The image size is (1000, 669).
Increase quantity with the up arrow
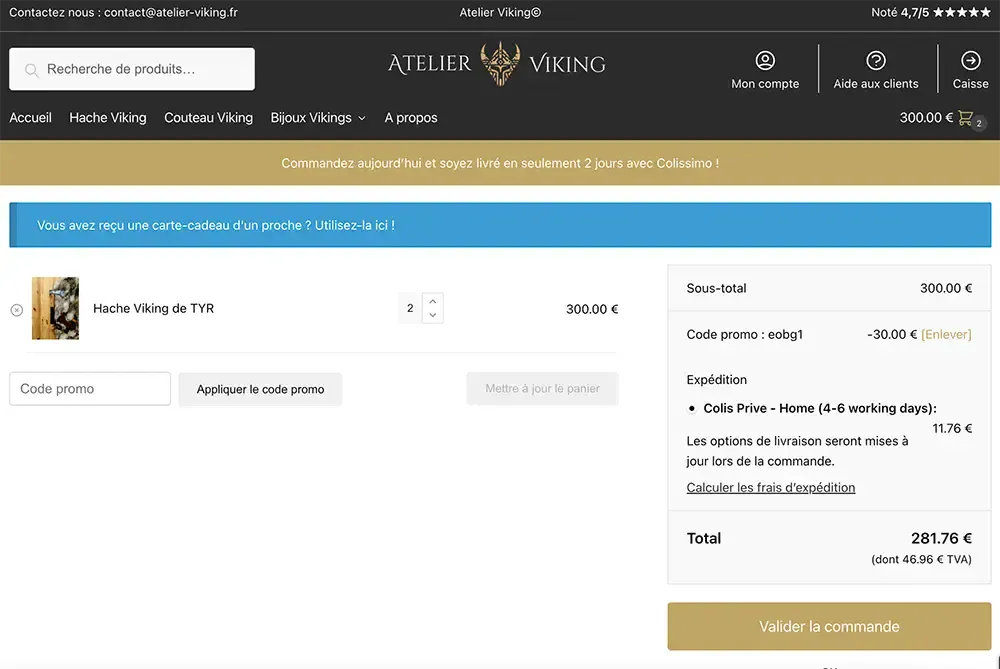(x=432, y=301)
